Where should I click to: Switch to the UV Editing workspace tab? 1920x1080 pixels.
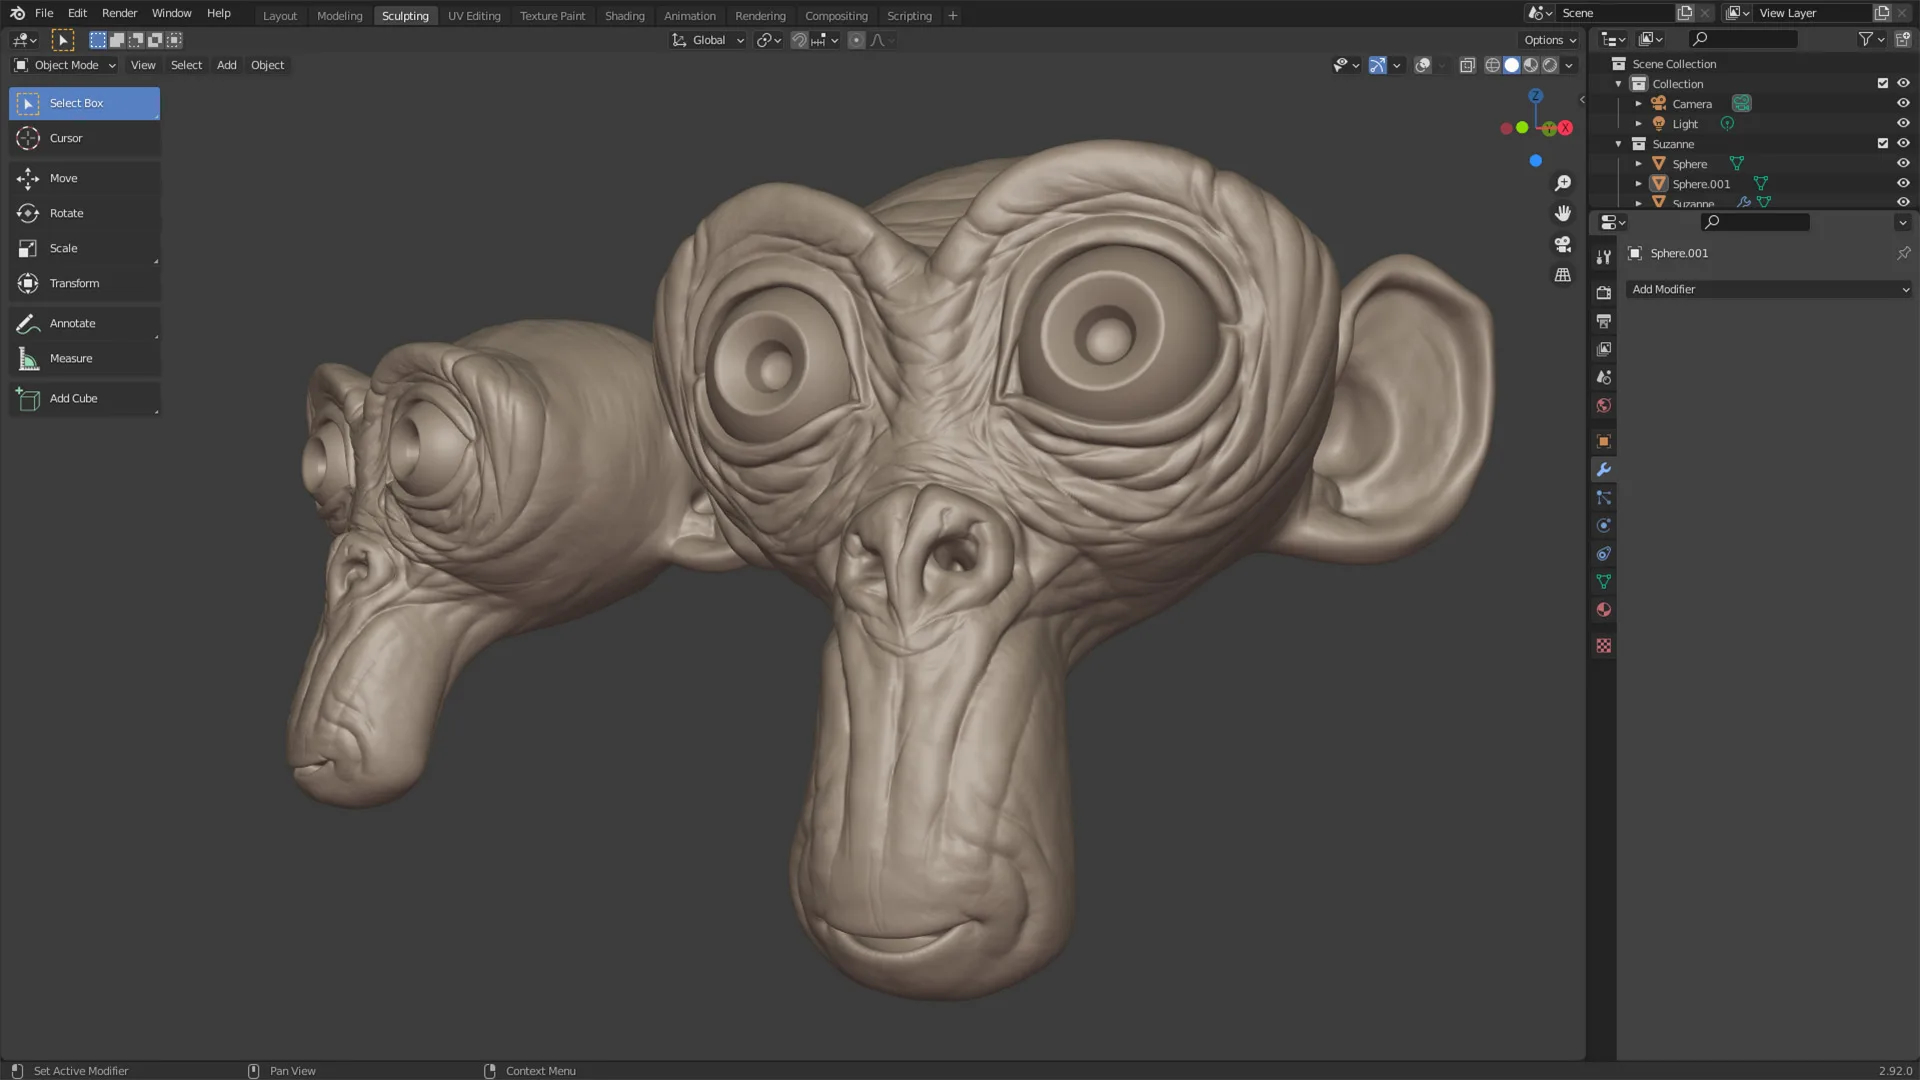(x=474, y=15)
